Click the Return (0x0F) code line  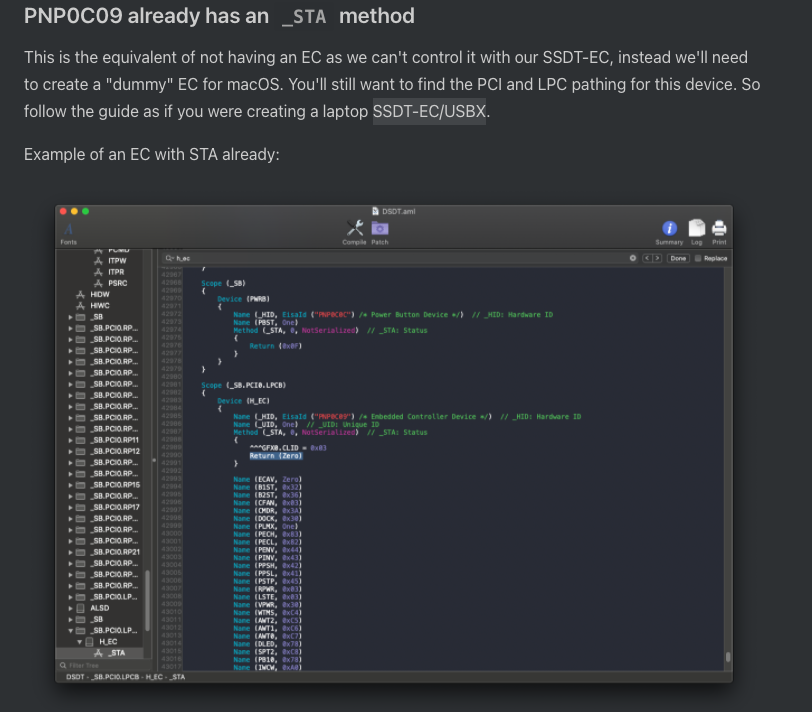click(275, 346)
